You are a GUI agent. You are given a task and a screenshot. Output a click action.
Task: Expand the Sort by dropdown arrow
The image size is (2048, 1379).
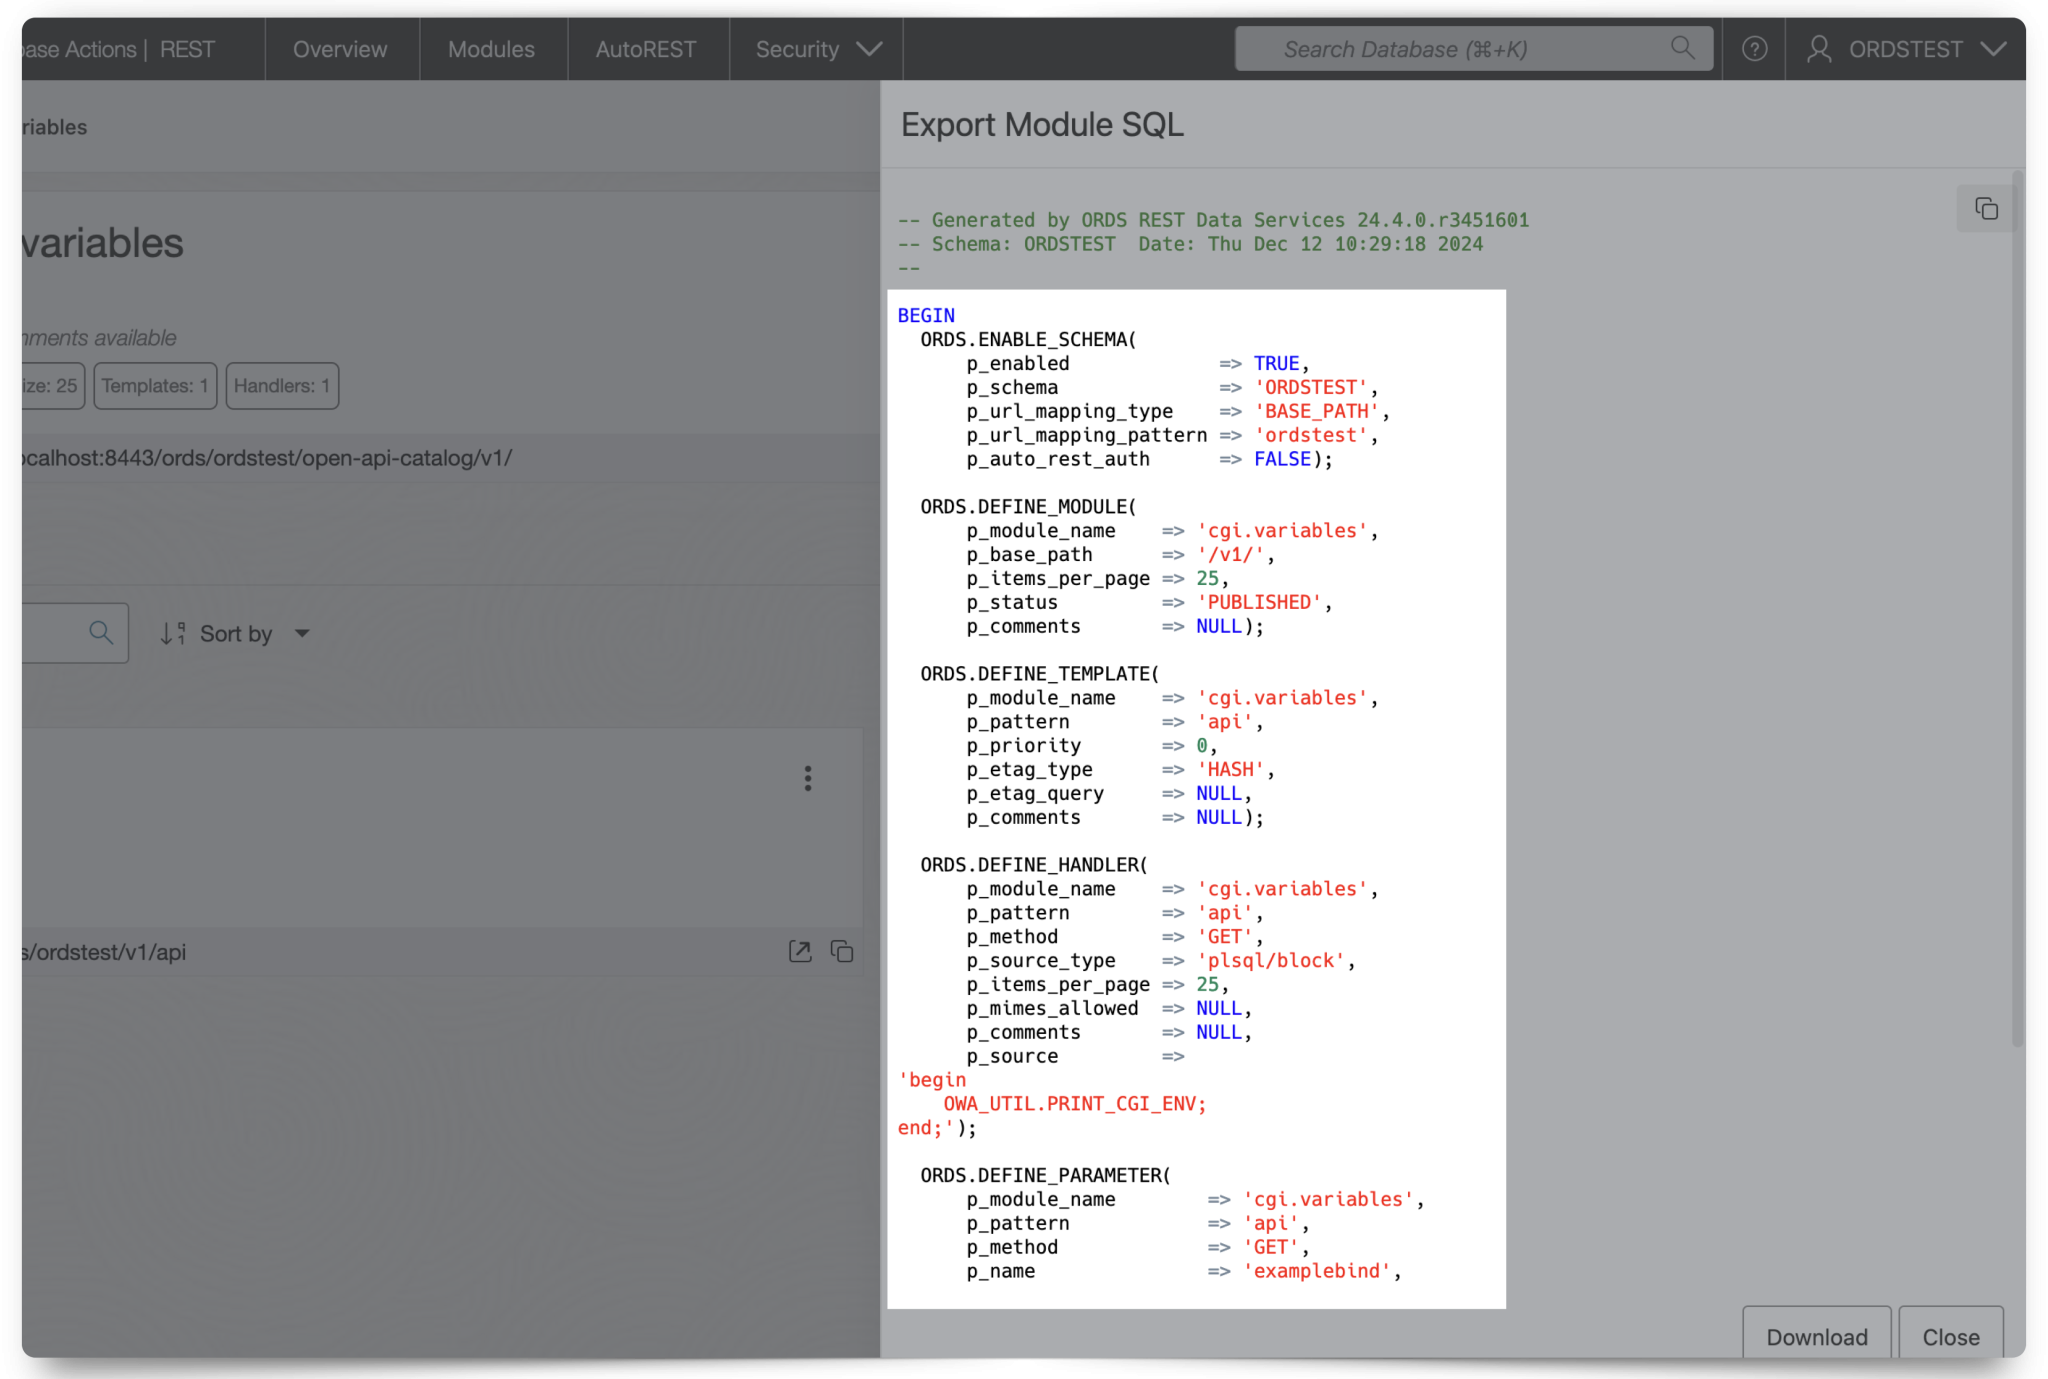point(302,633)
